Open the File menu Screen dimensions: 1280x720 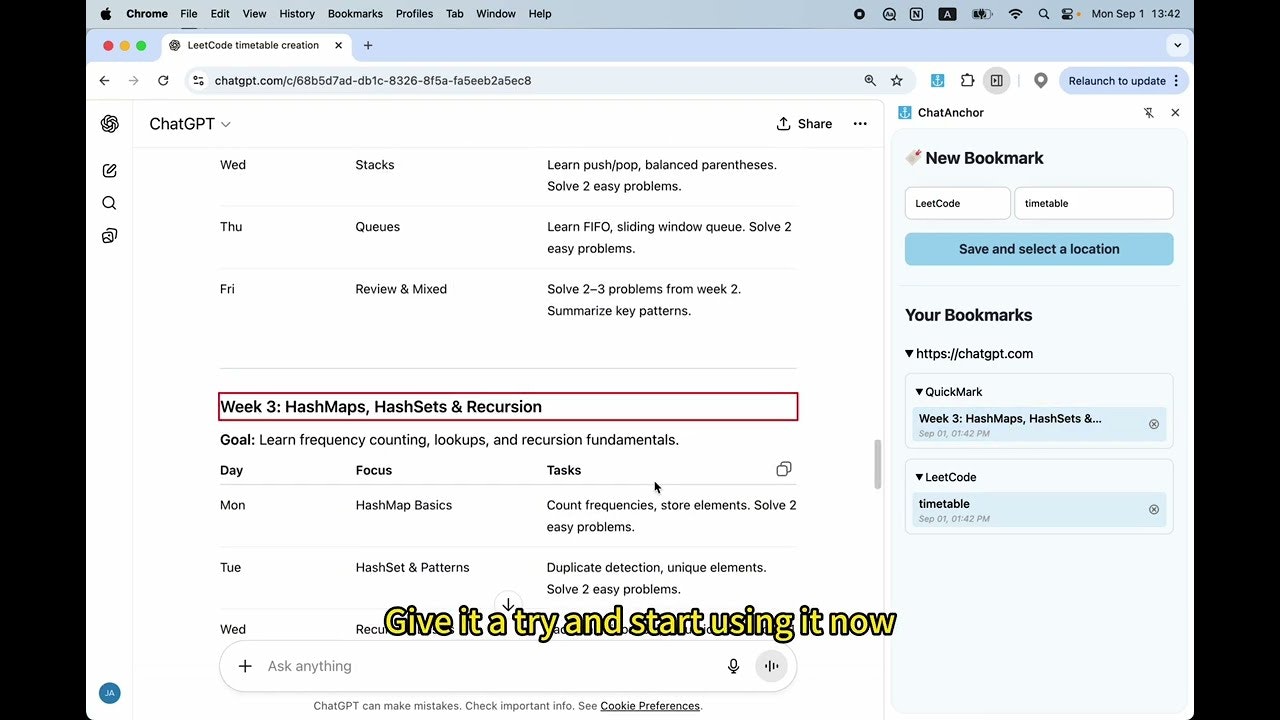pyautogui.click(x=189, y=14)
